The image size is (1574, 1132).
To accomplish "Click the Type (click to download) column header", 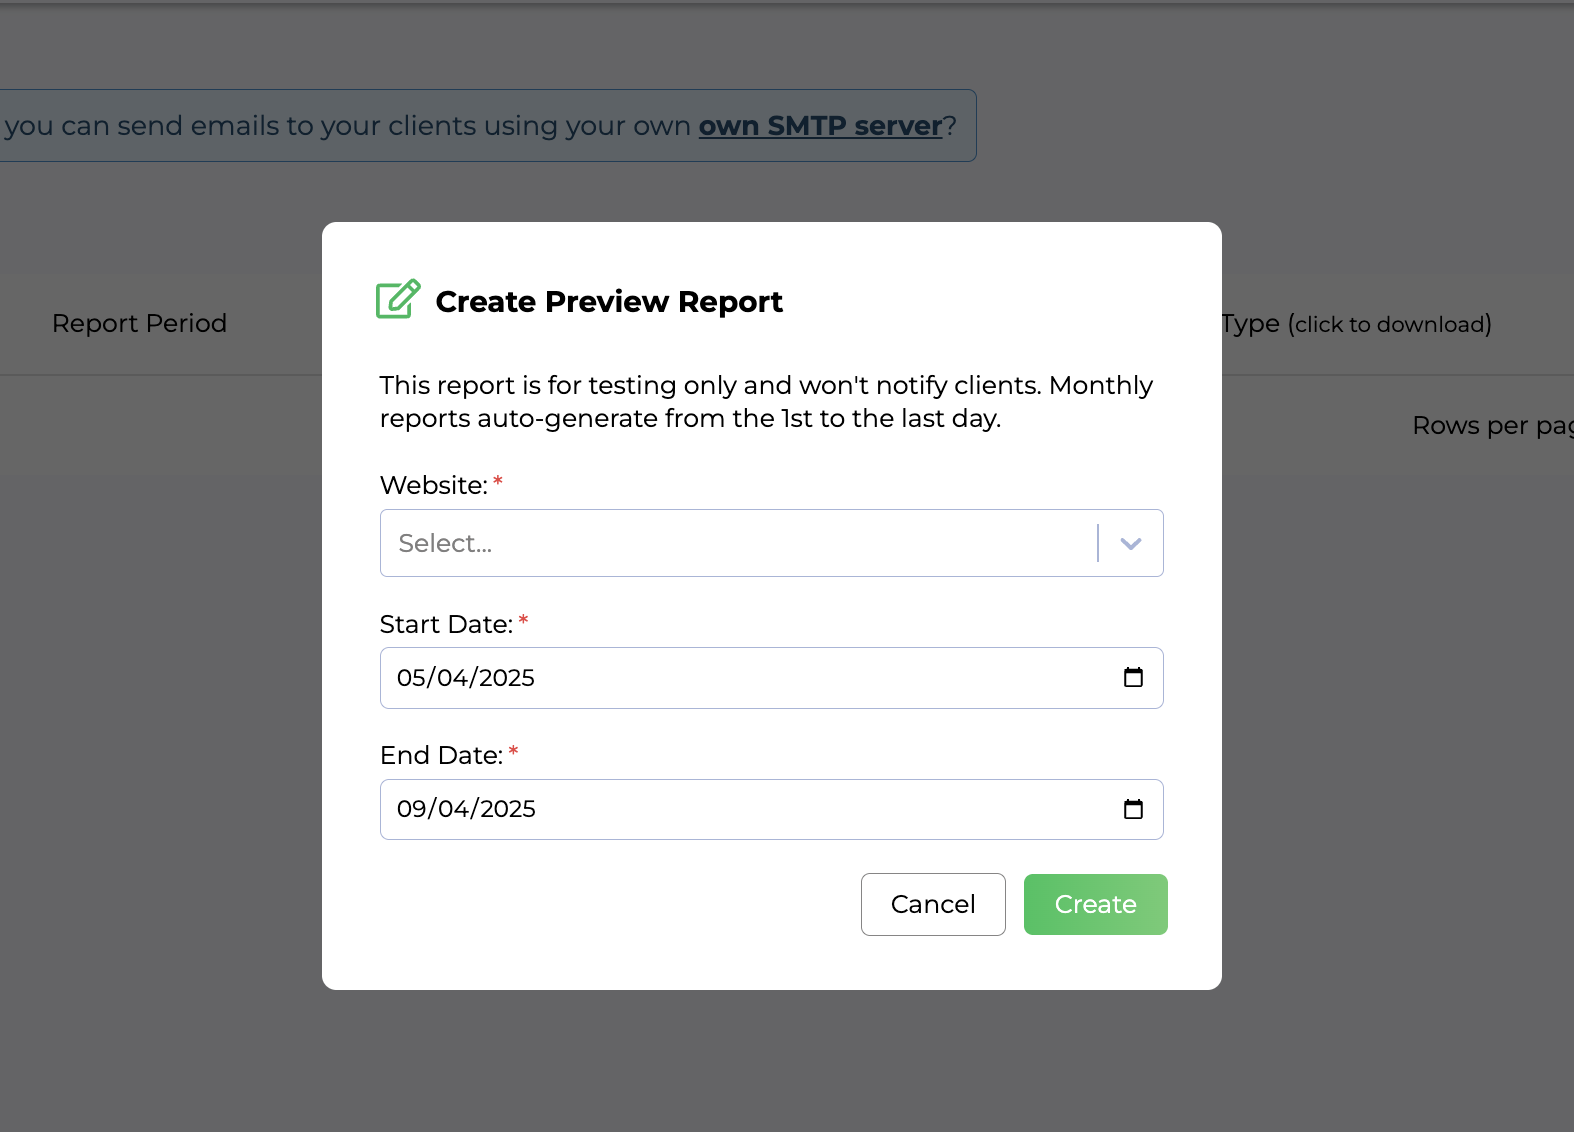I will tap(1355, 324).
